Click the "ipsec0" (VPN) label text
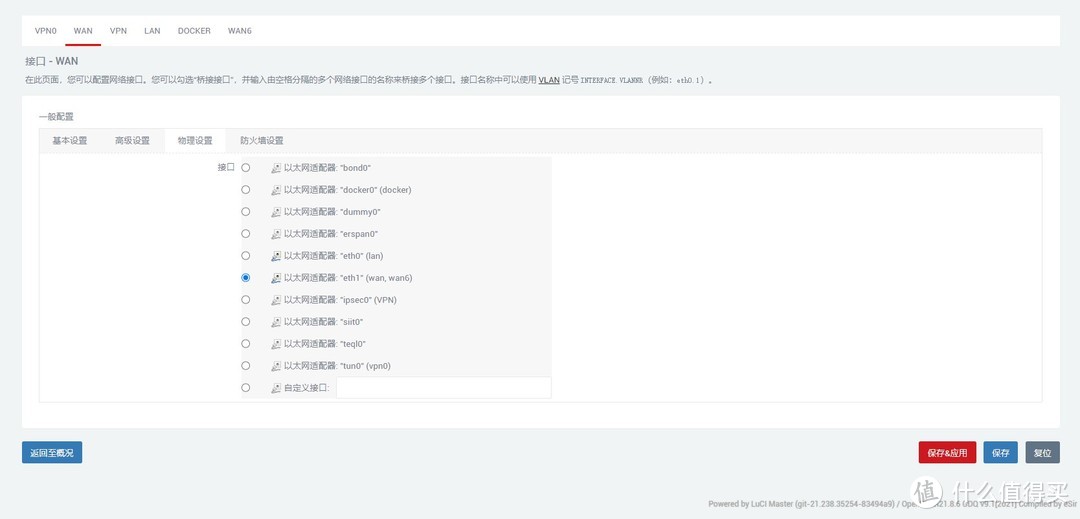Viewport: 1080px width, 519px height. [340, 300]
